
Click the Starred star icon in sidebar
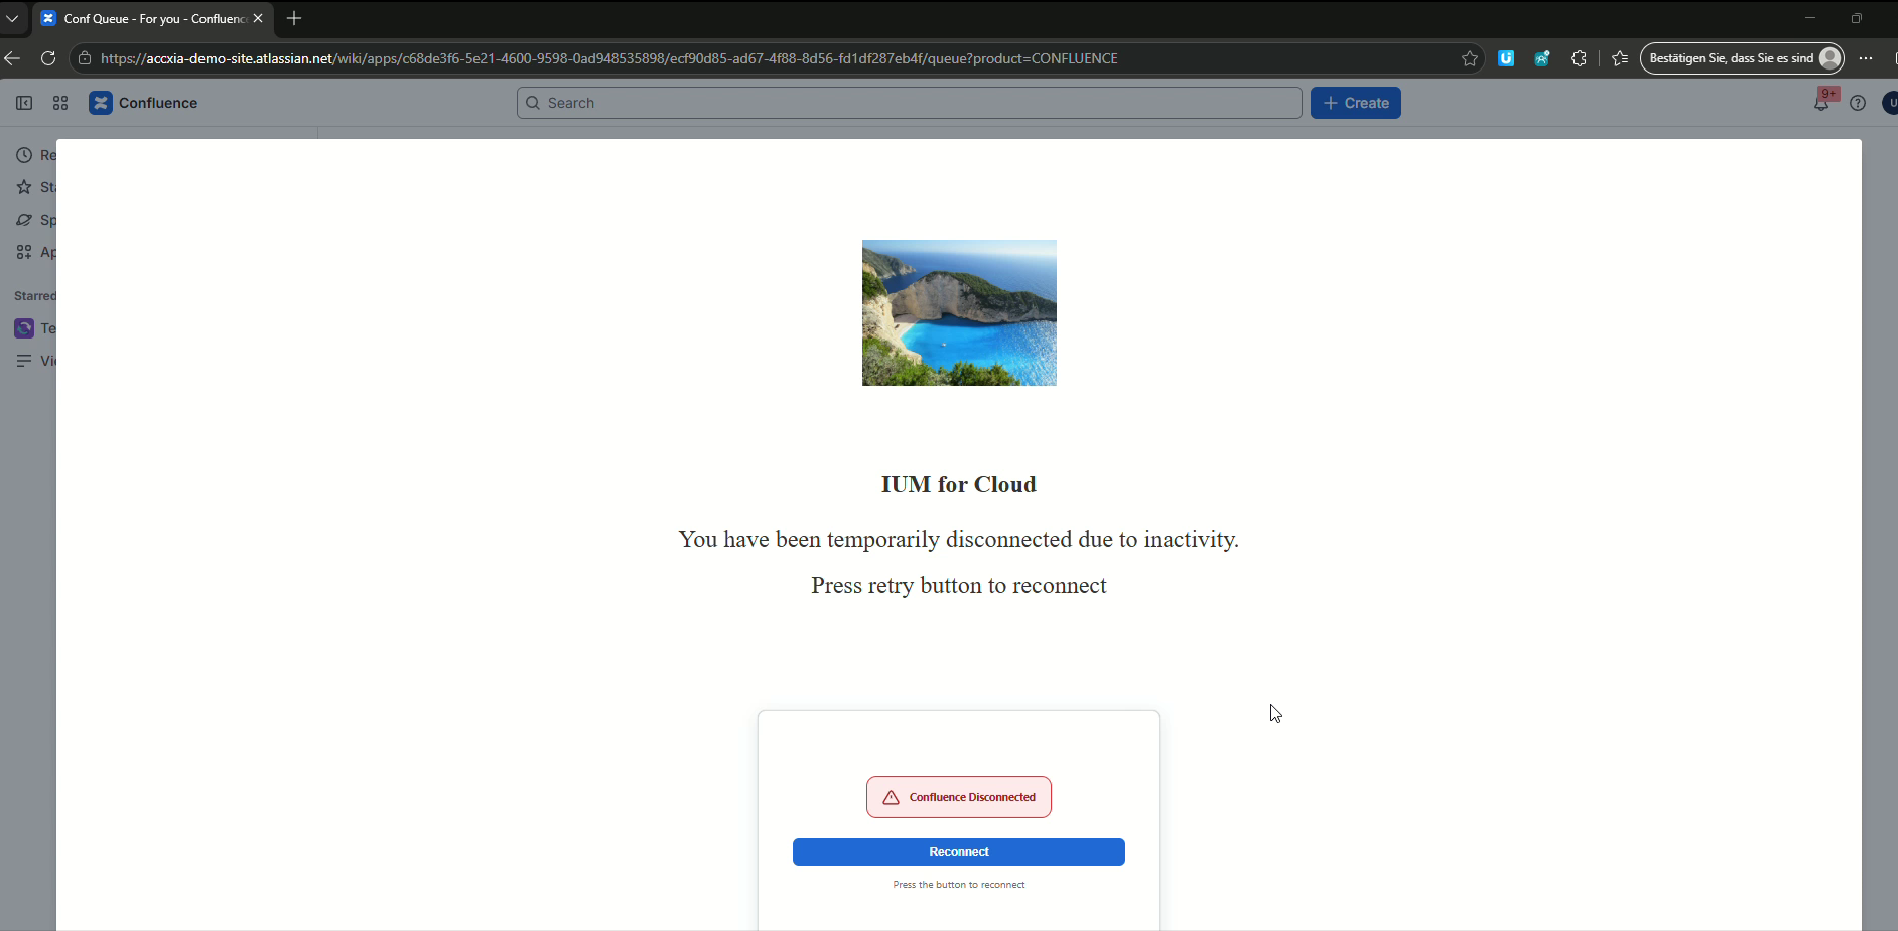tap(24, 187)
